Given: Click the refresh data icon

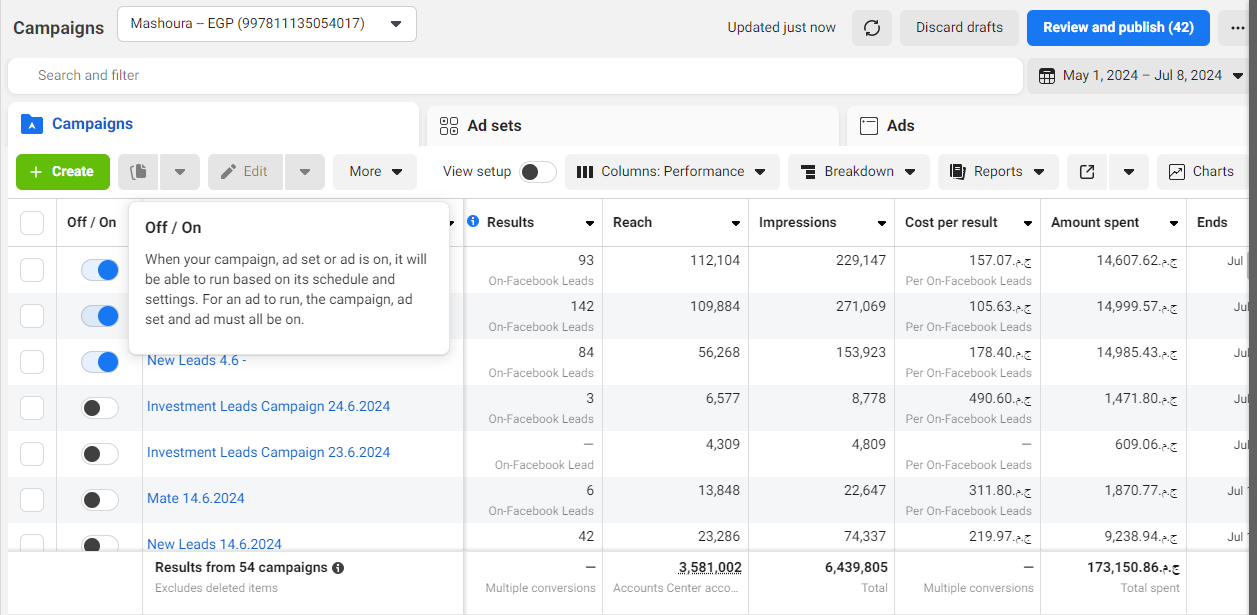Looking at the screenshot, I should 871,28.
